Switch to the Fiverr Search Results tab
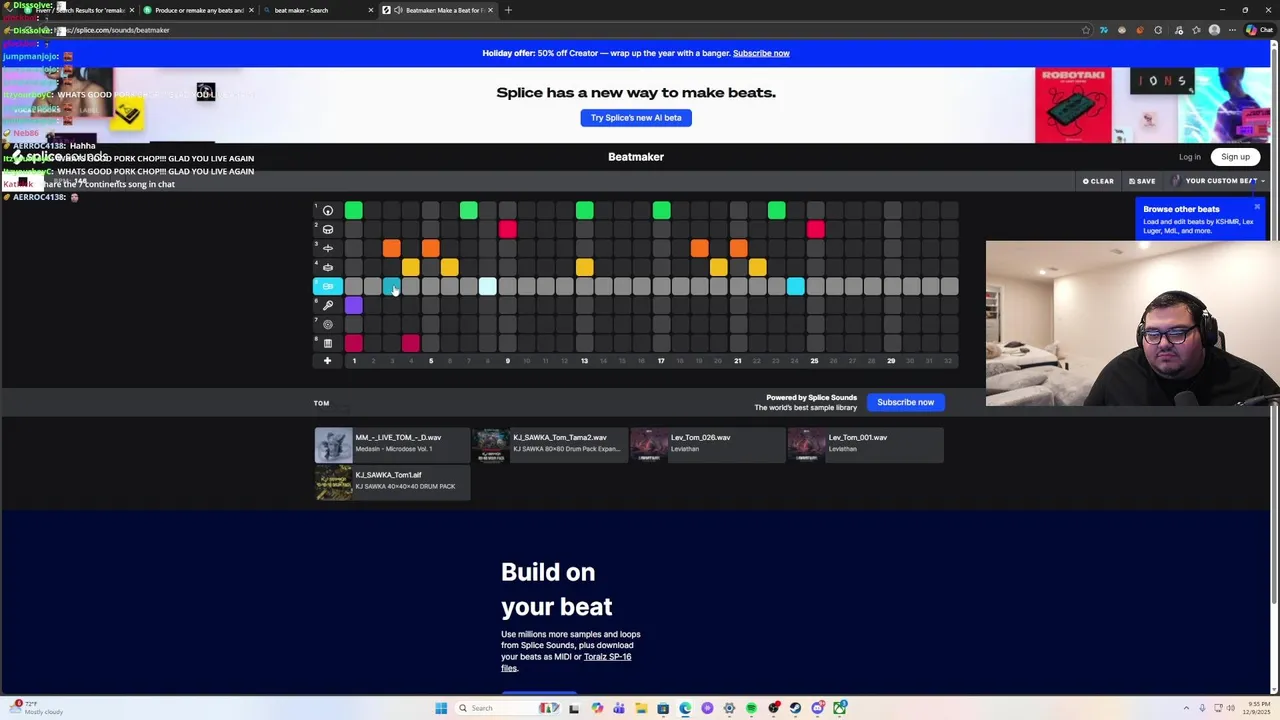The image size is (1280, 720). click(x=80, y=10)
